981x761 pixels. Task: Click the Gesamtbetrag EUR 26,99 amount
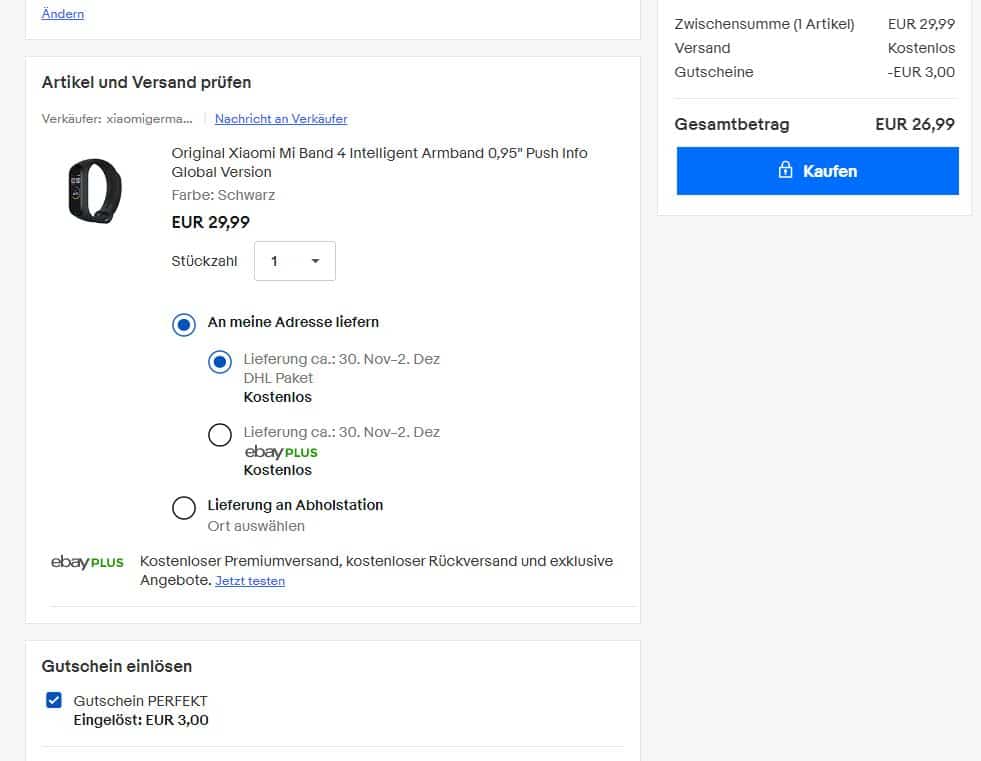915,125
